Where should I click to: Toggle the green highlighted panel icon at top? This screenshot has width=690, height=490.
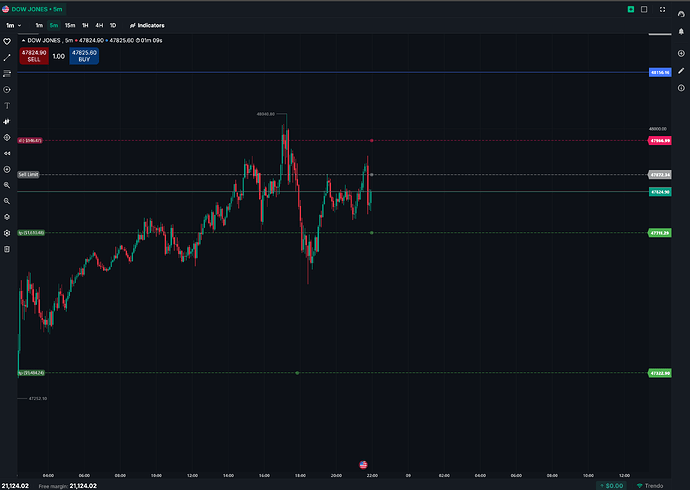pyautogui.click(x=631, y=9)
